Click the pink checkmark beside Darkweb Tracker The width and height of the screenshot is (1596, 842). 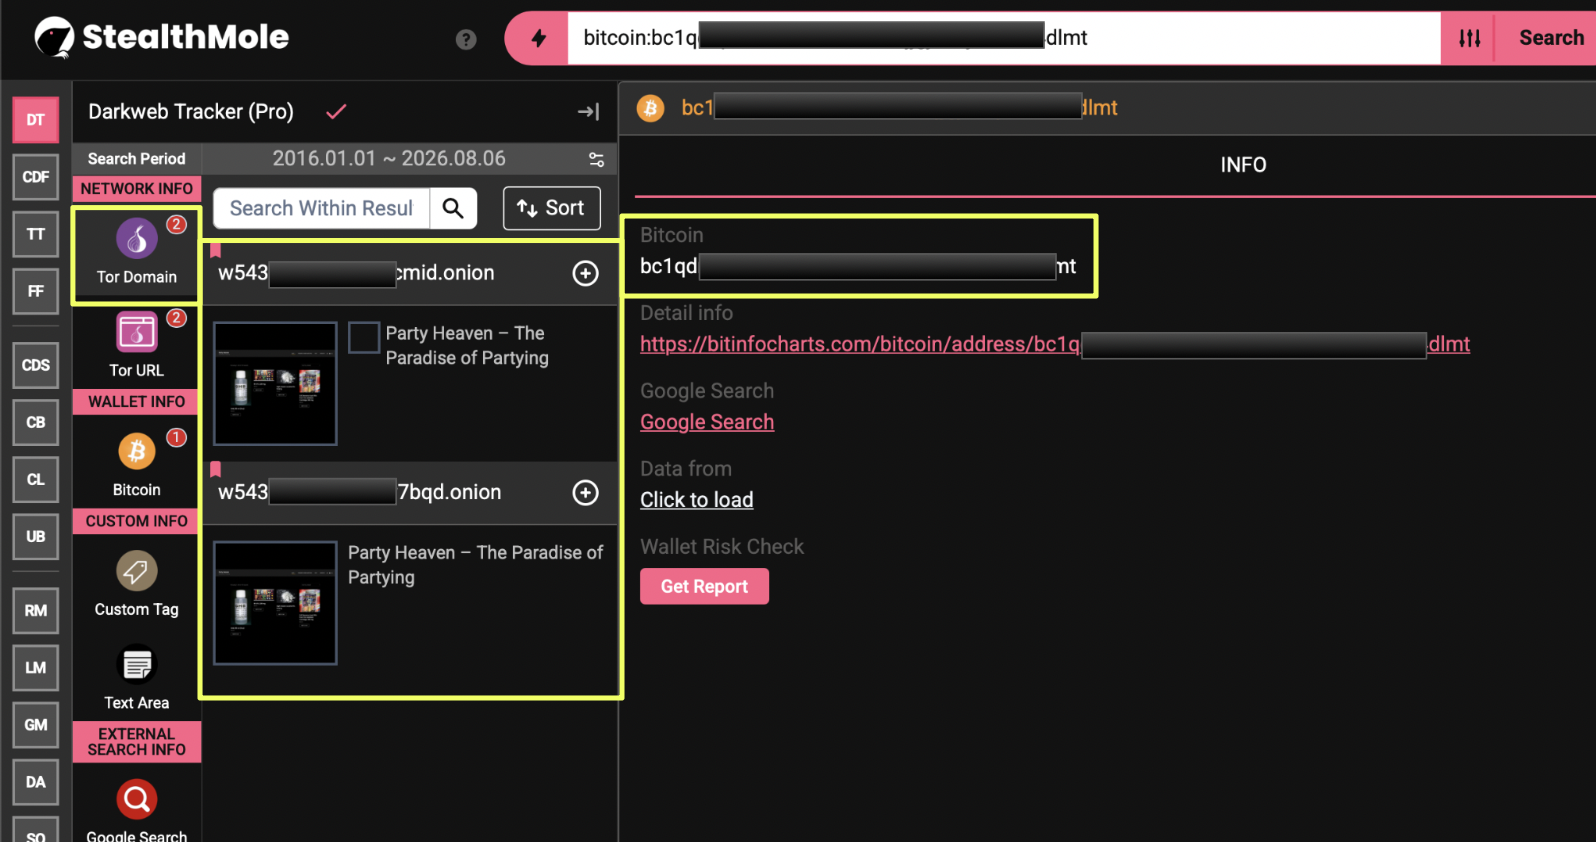(336, 111)
